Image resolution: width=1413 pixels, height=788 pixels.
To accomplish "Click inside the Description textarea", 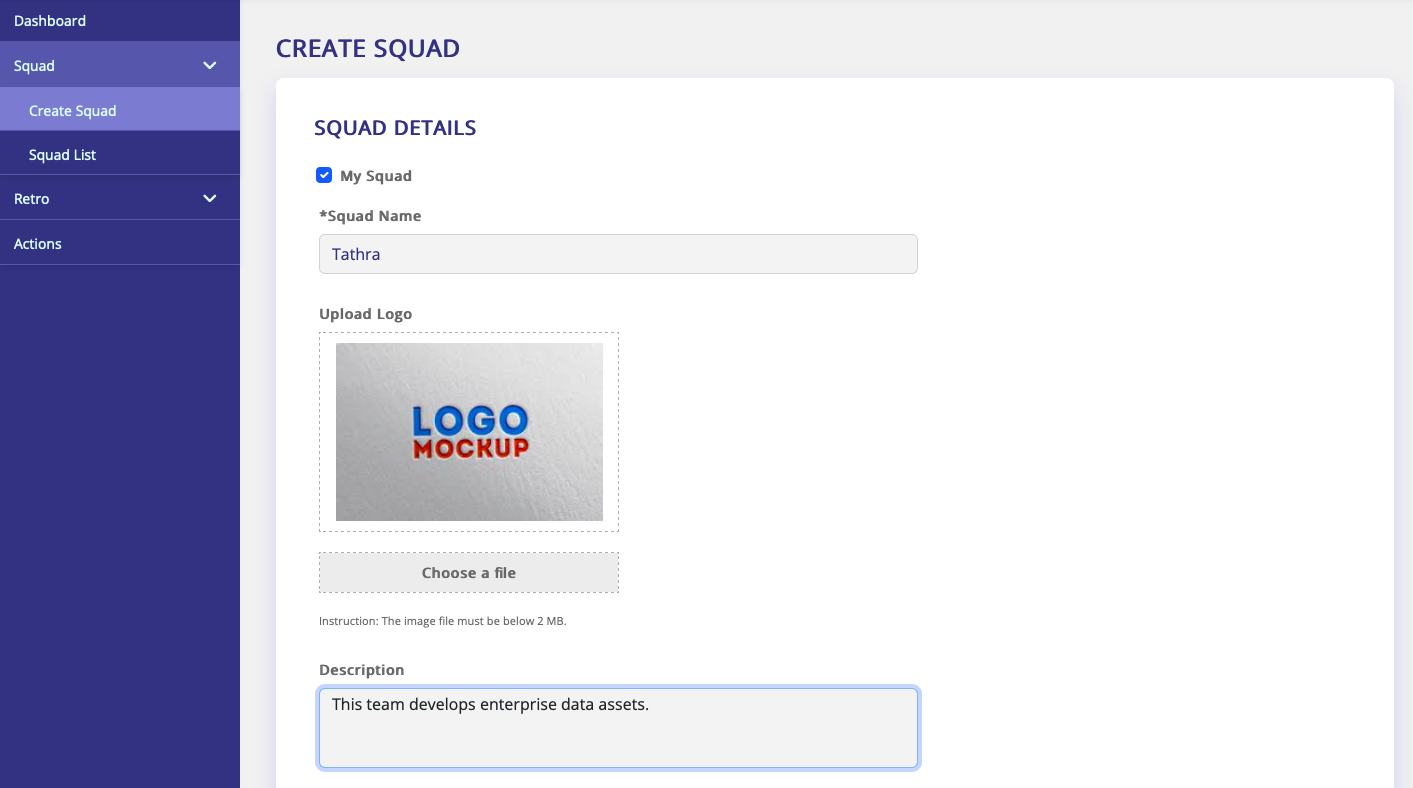I will pyautogui.click(x=617, y=725).
